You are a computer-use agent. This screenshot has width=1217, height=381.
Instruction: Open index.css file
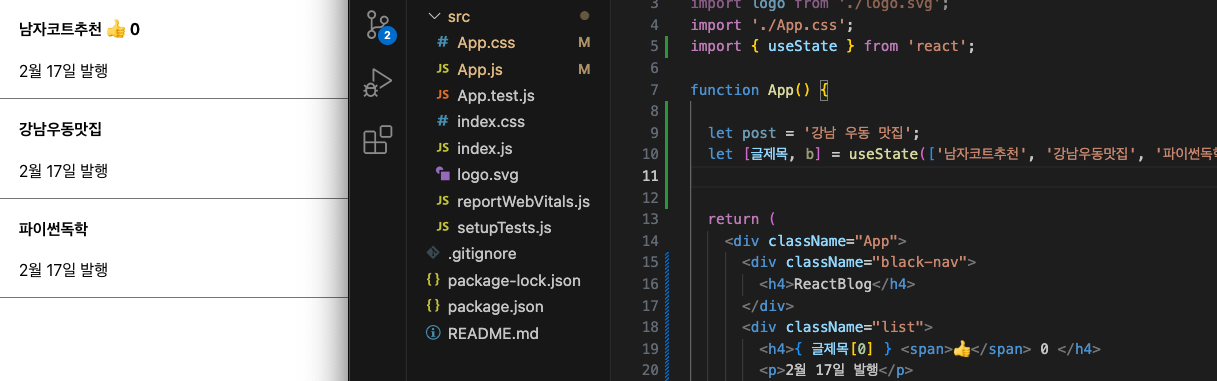(490, 122)
